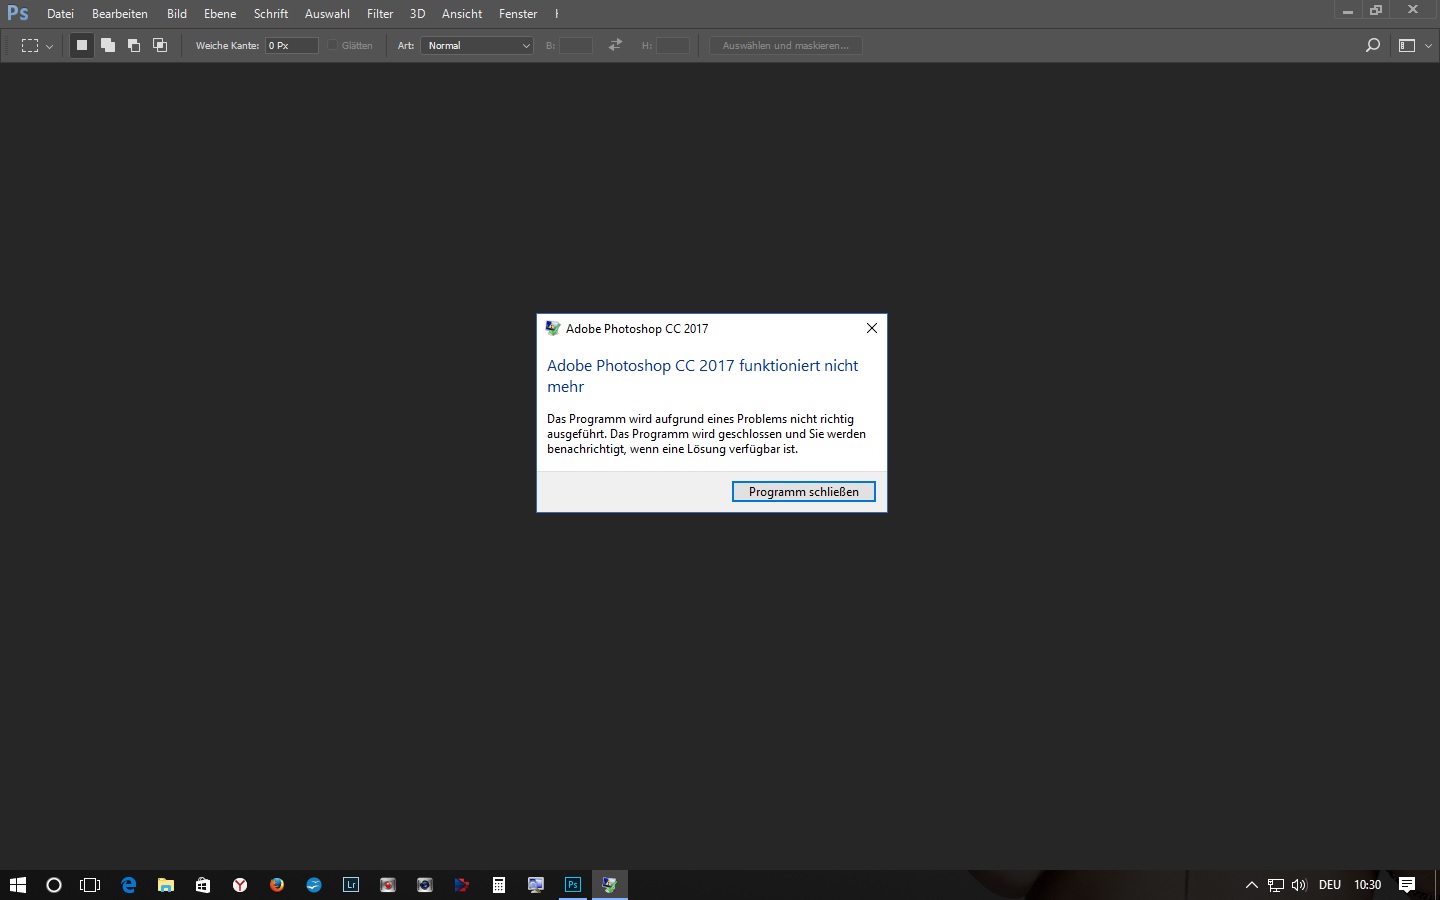Image resolution: width=1440 pixels, height=900 pixels.
Task: Show hidden system tray icons
Action: point(1251,885)
